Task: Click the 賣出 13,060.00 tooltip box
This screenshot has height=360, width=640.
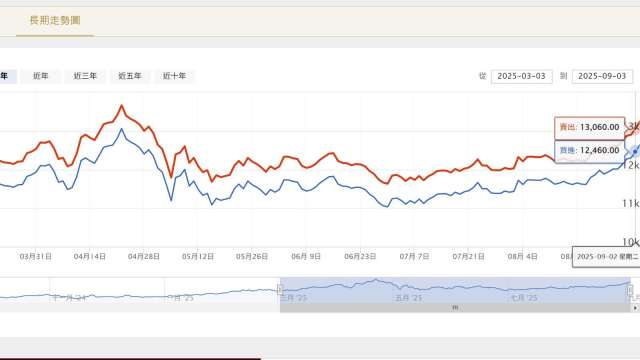Action: [x=589, y=128]
